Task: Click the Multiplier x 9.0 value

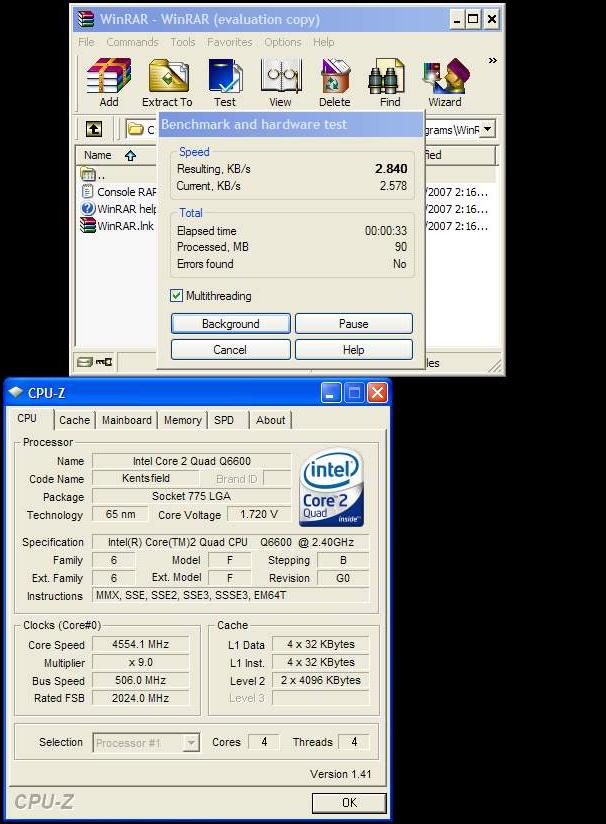Action: 140,662
